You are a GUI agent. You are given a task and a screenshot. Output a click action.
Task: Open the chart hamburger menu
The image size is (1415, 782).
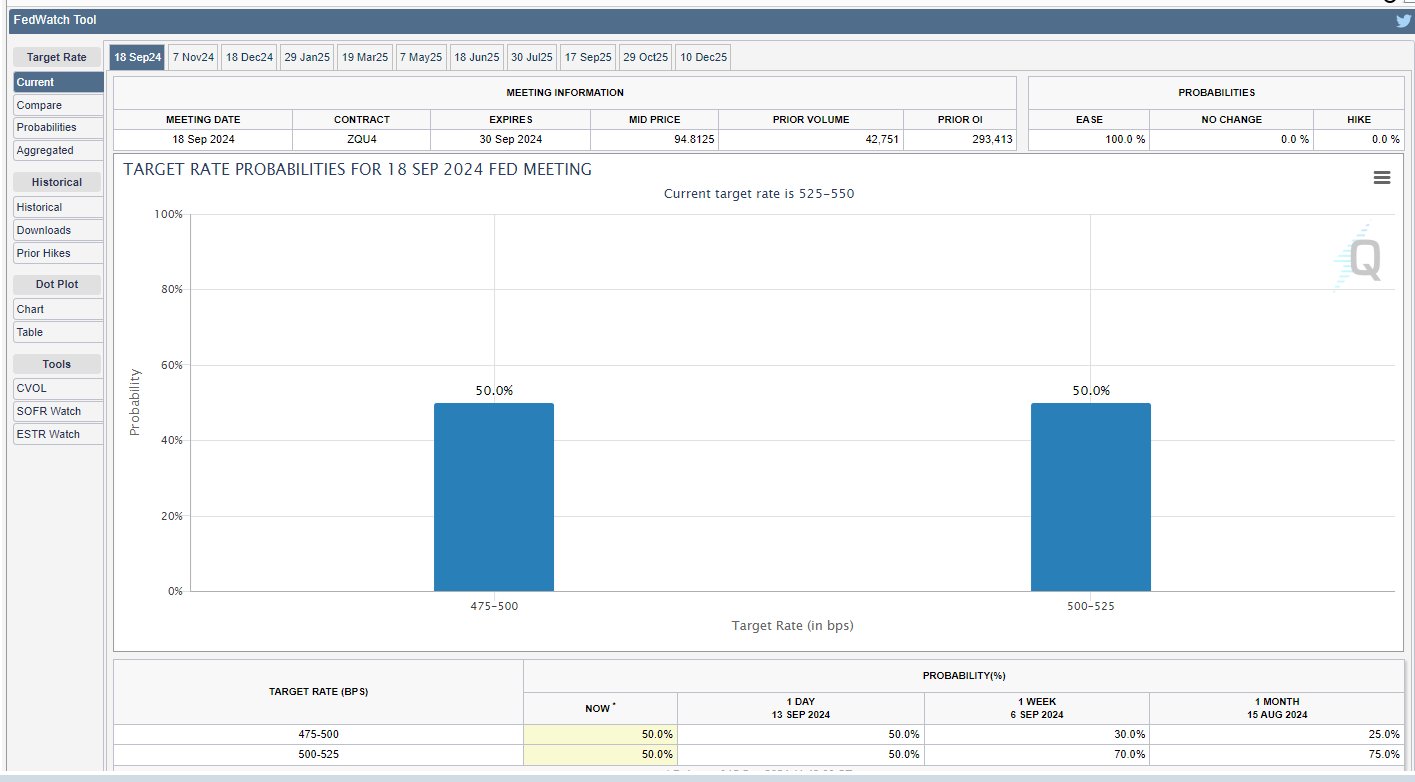(x=1382, y=178)
